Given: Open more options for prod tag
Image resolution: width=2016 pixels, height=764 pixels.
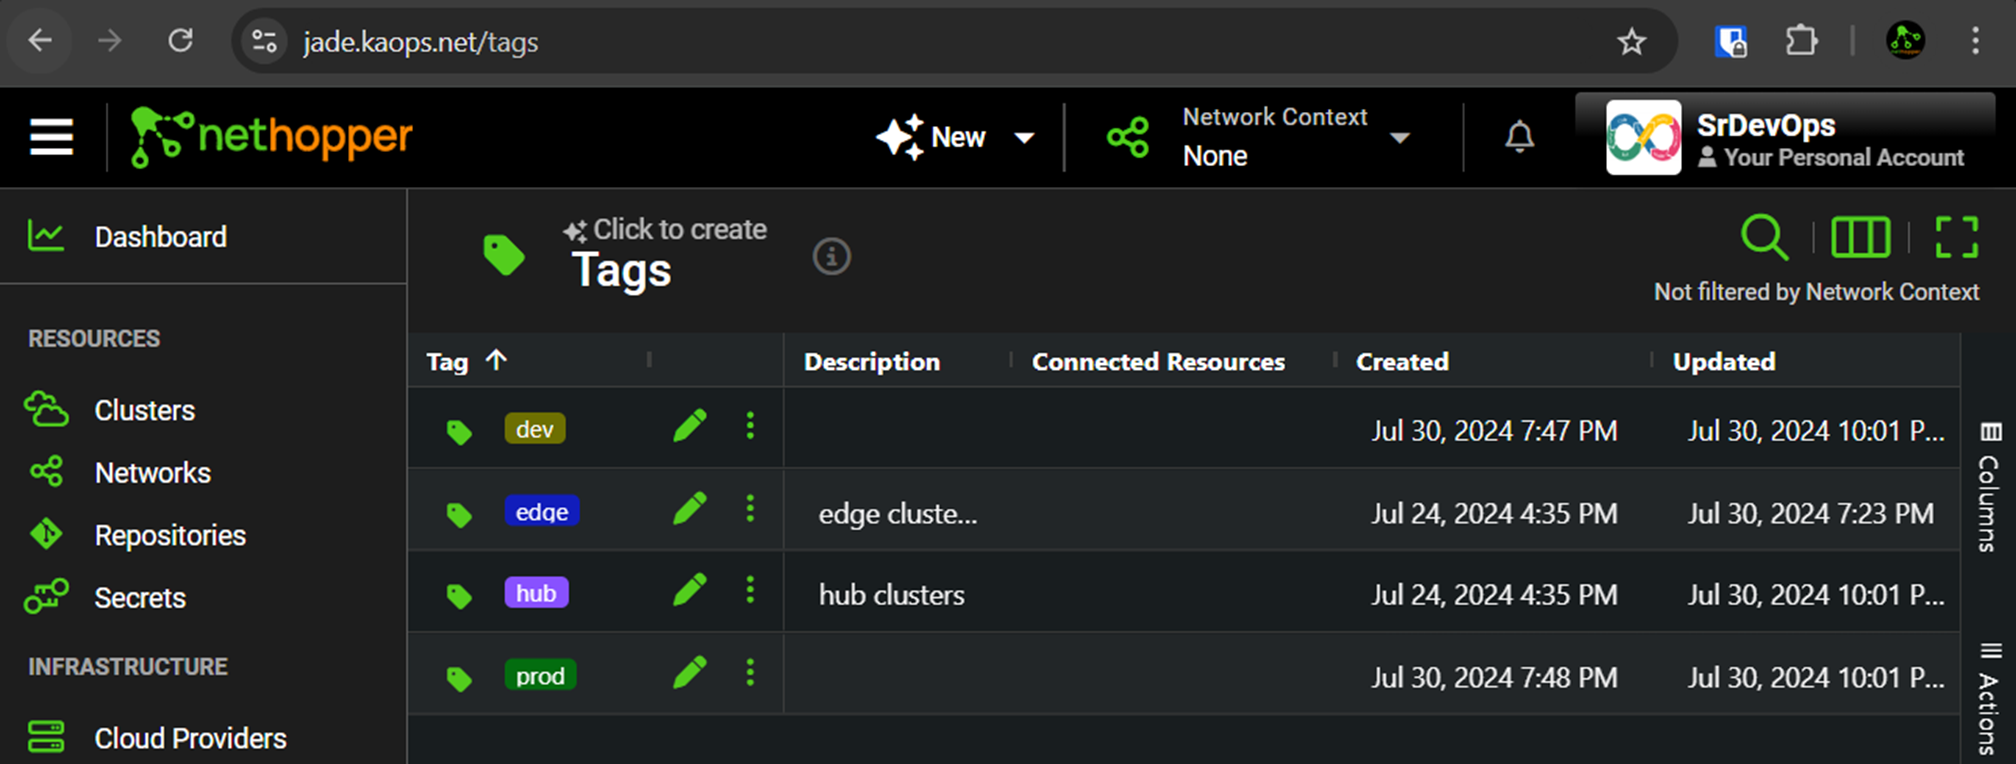Looking at the screenshot, I should (x=750, y=672).
